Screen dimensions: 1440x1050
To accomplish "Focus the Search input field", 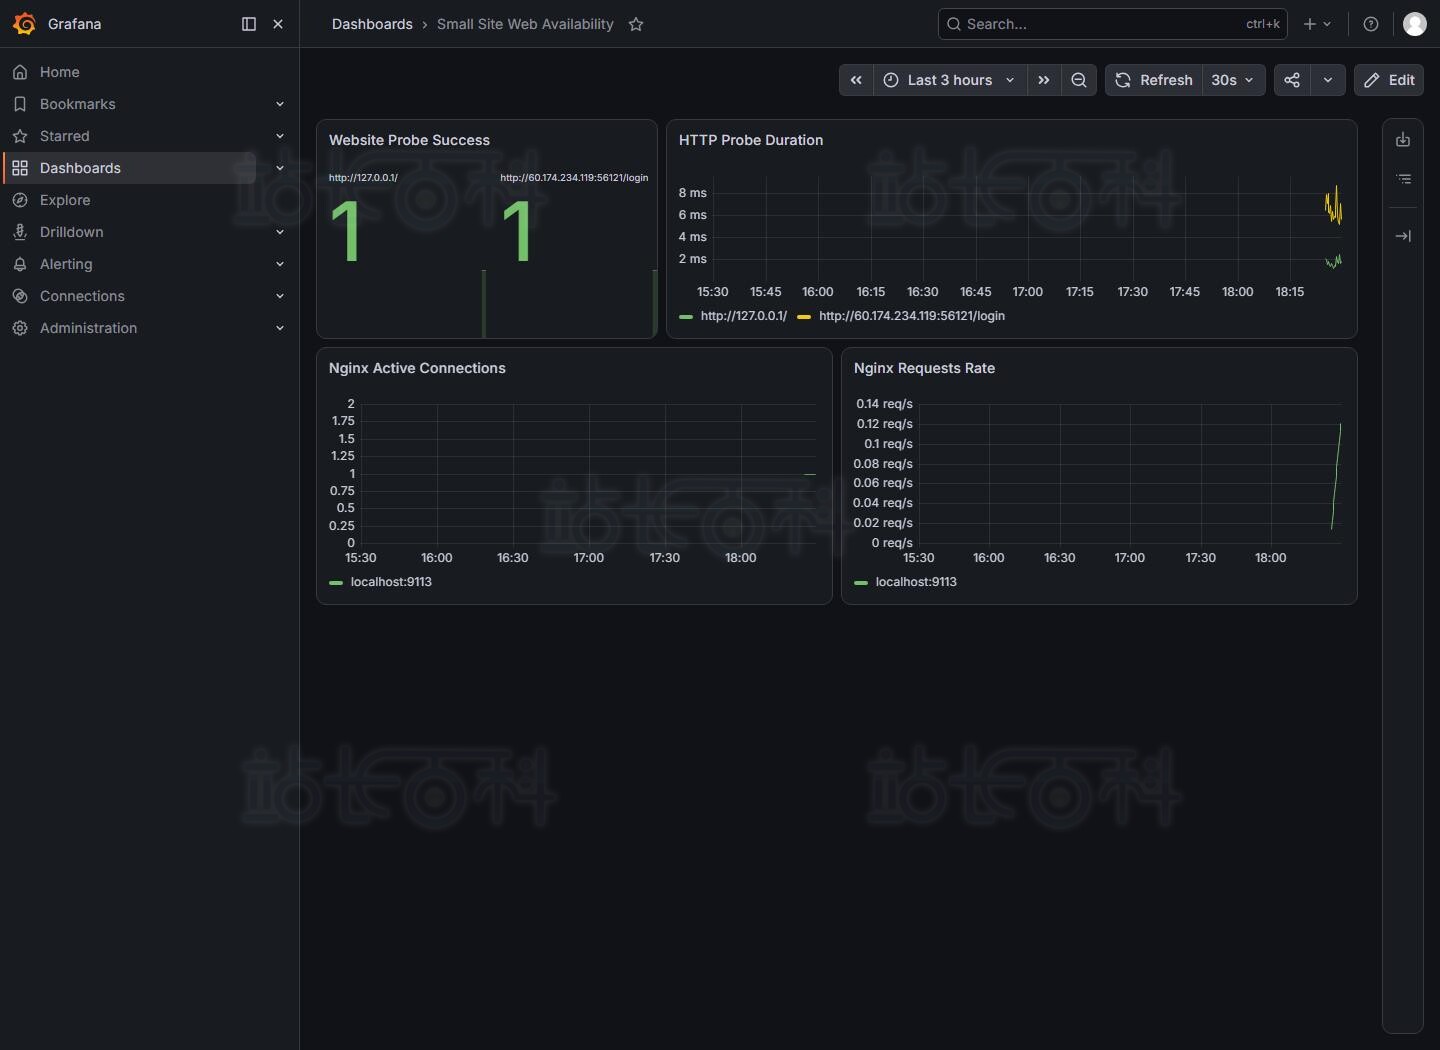I will [x=1112, y=24].
